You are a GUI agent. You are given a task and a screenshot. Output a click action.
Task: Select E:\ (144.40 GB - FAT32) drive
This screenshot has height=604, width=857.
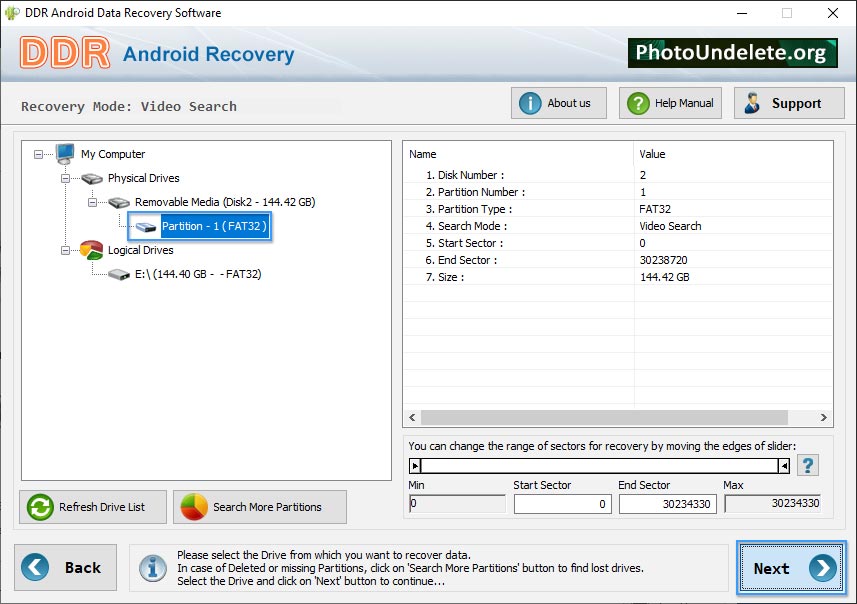point(198,274)
